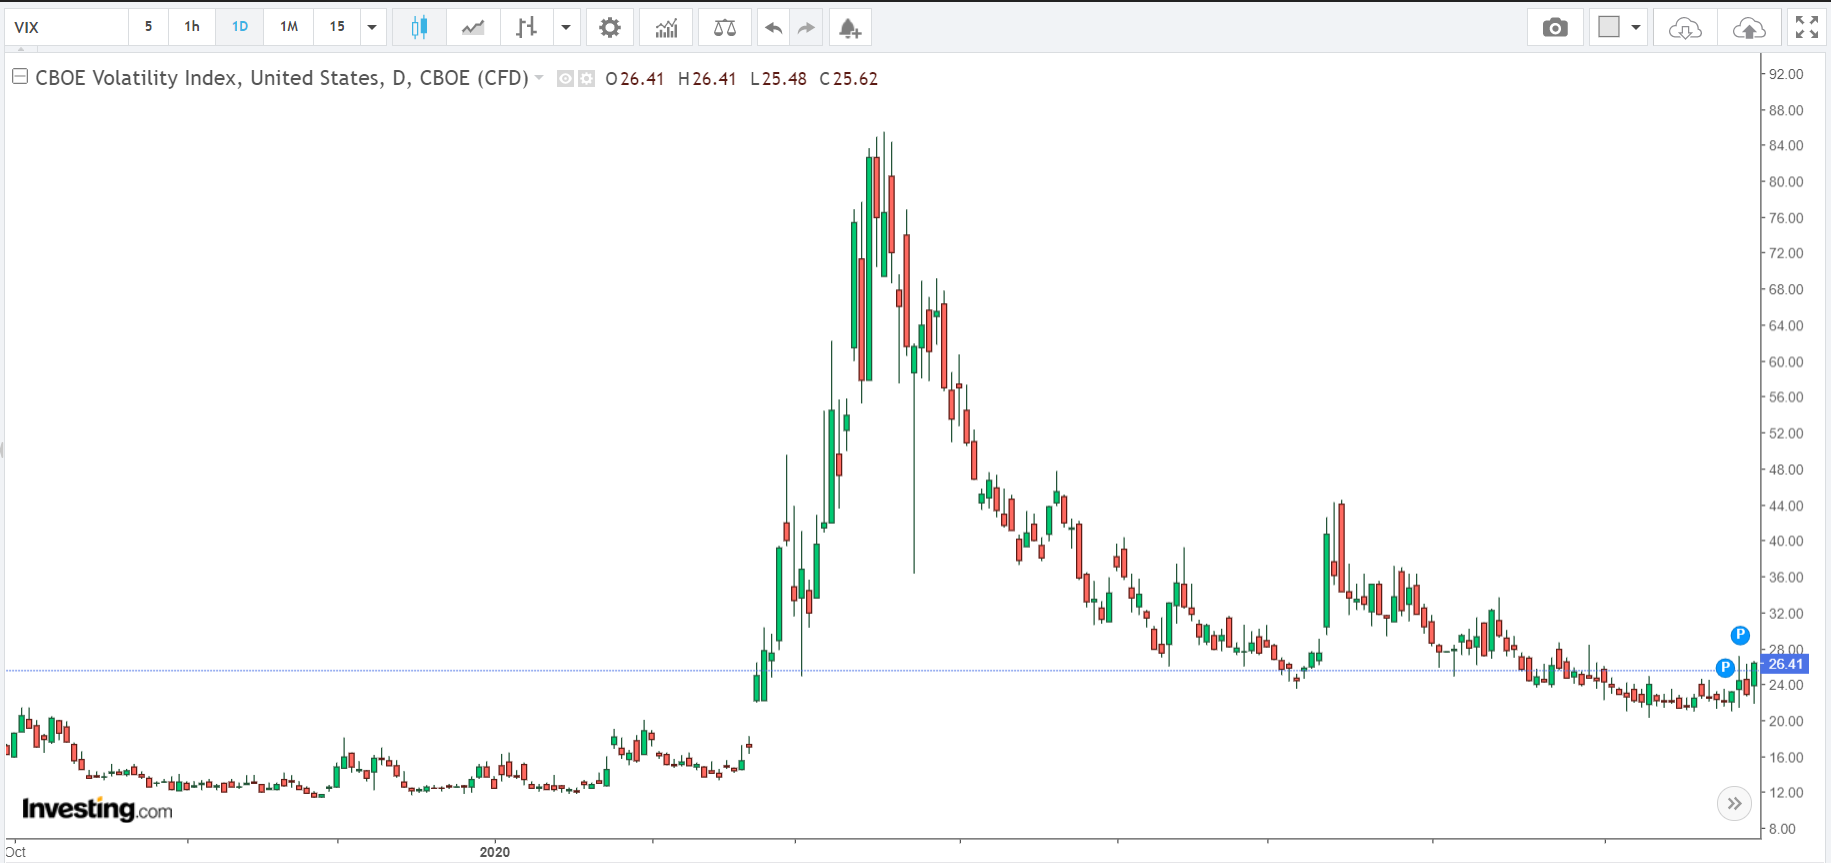Open the lower blue P marker
1831x863 pixels.
pyautogui.click(x=1725, y=667)
